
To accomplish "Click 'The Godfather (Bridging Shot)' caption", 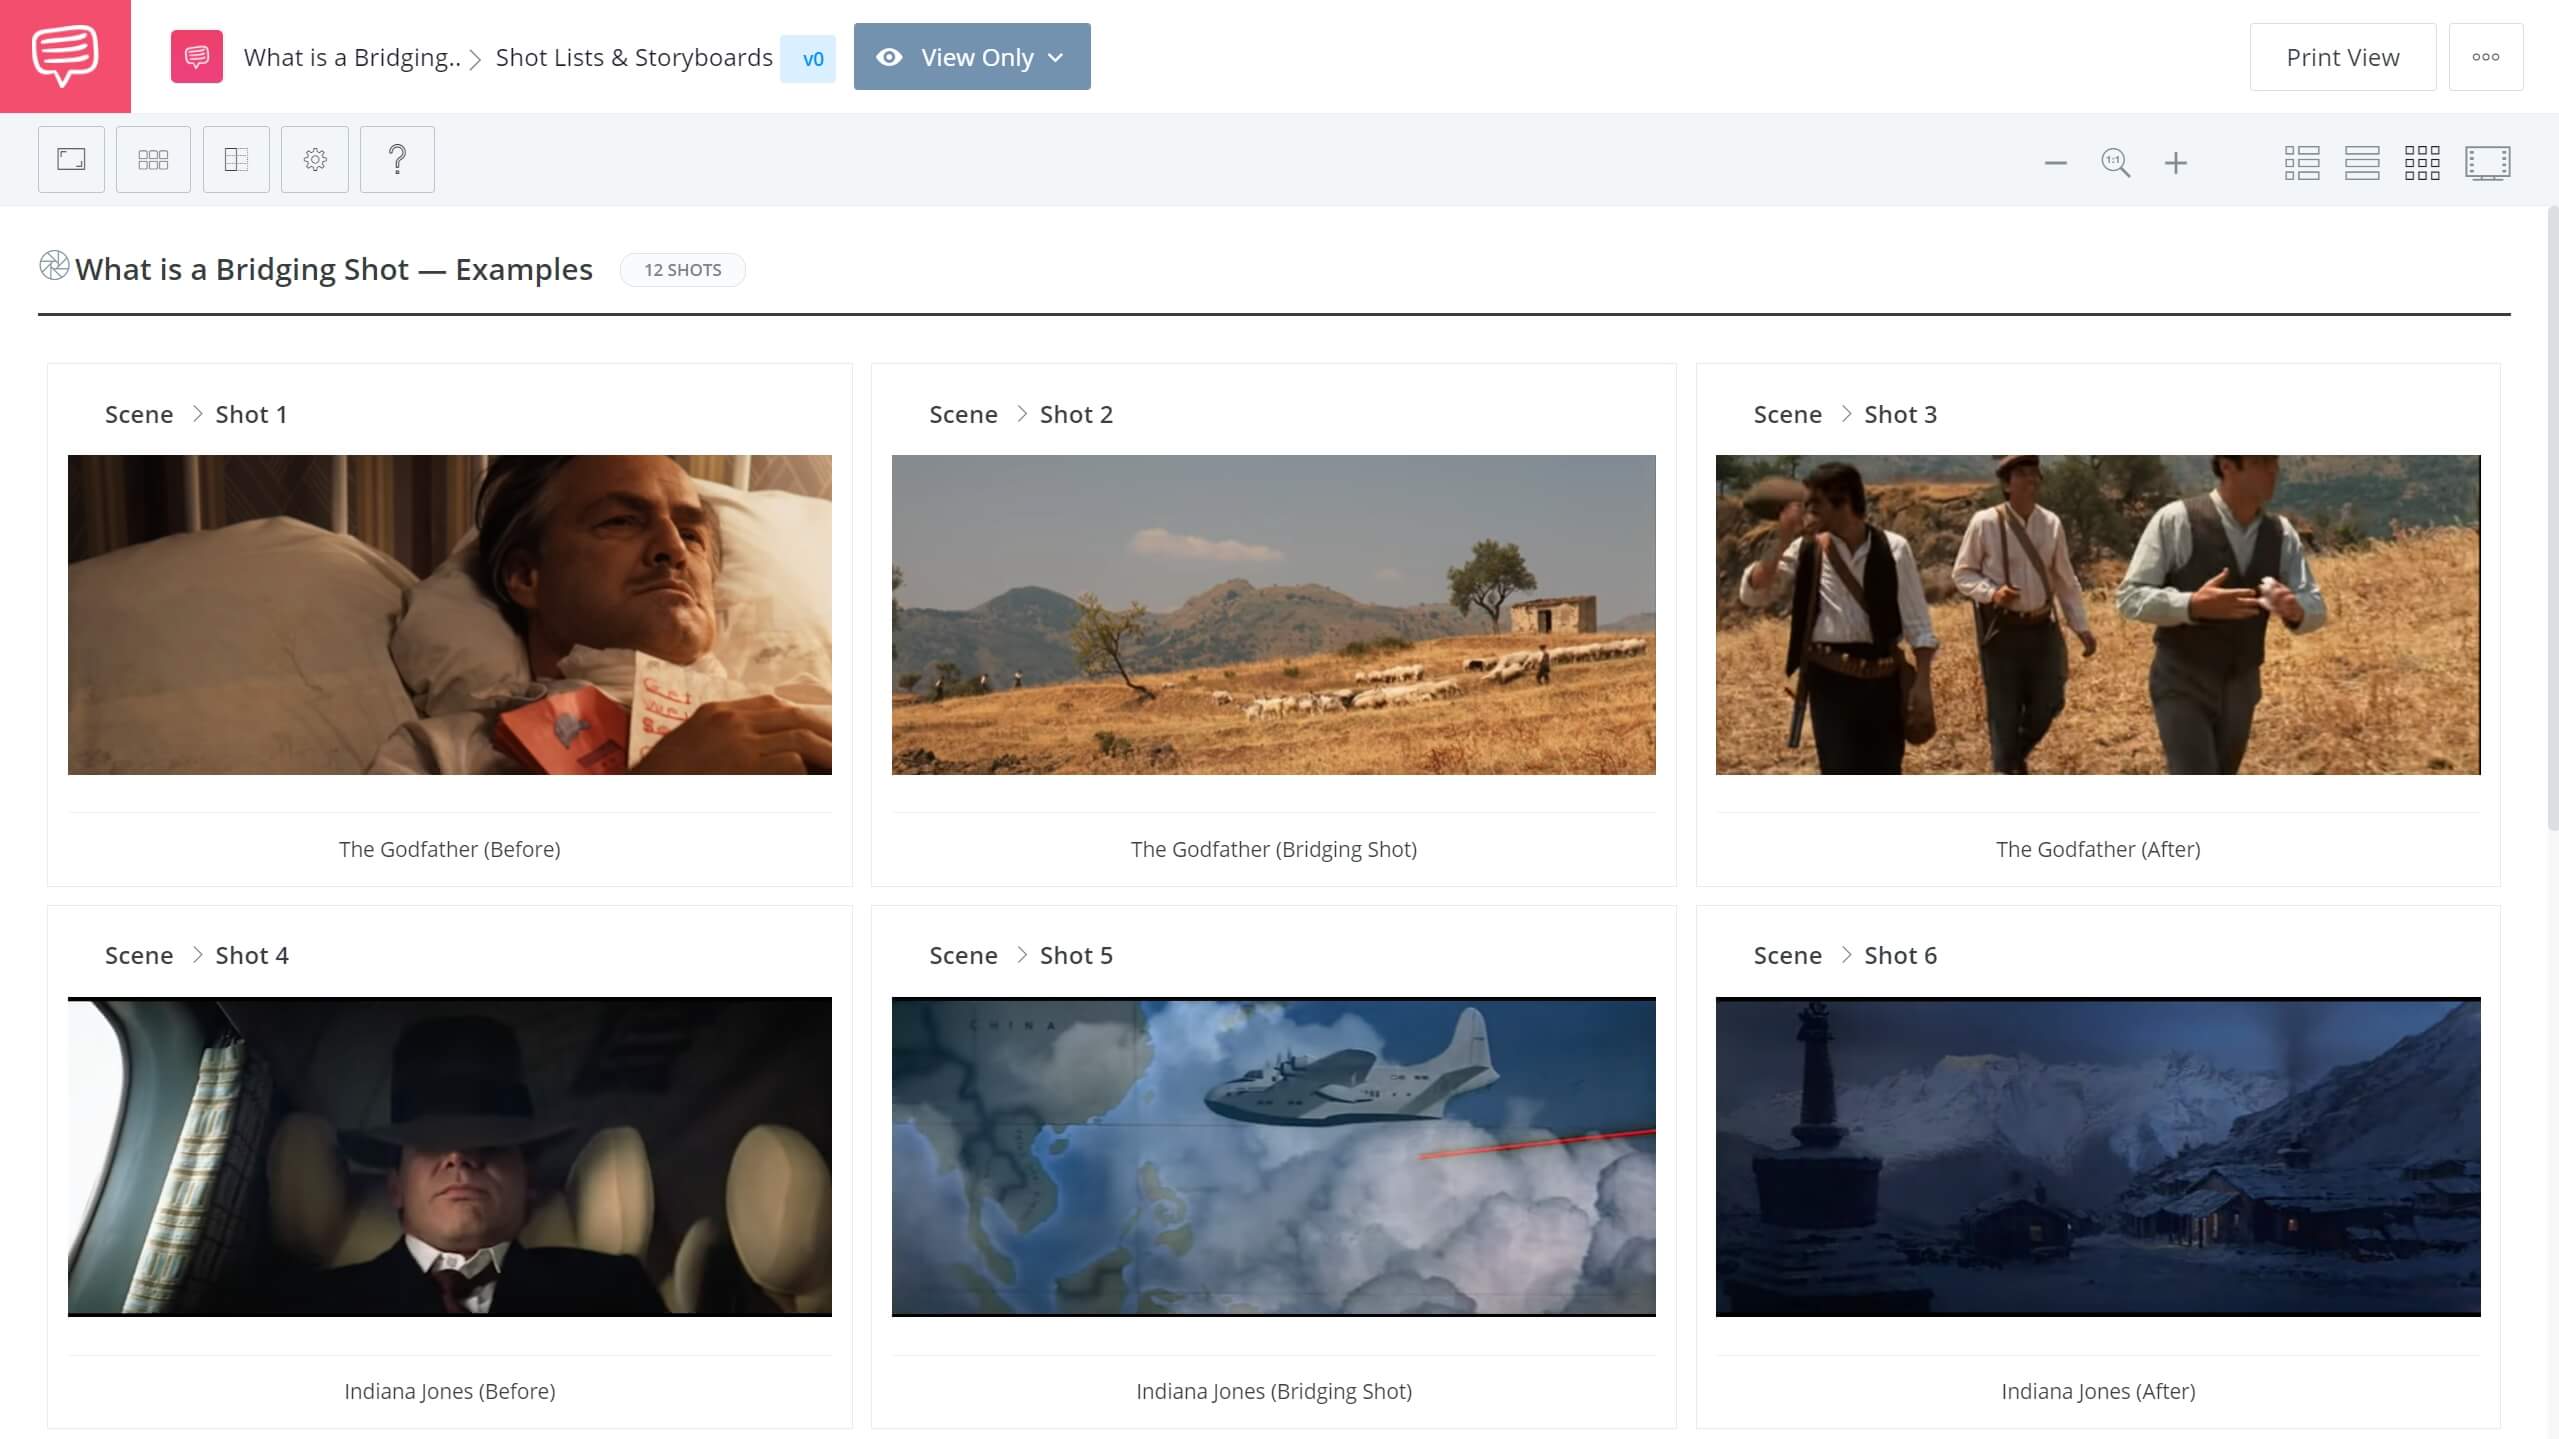I will click(x=1274, y=849).
